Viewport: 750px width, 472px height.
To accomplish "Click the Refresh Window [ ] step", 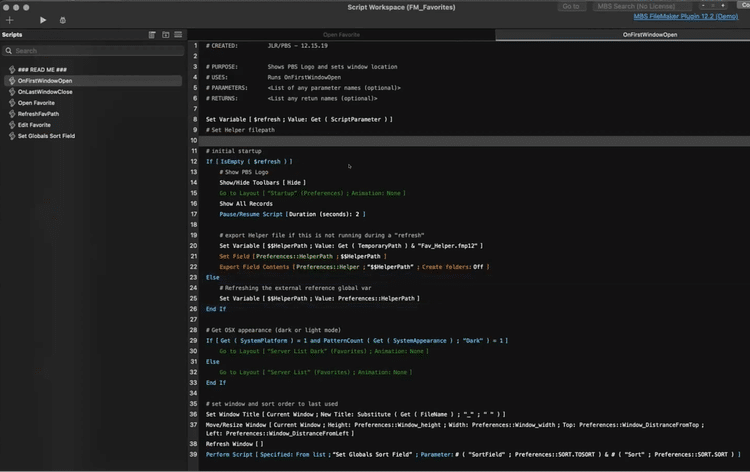I will click(234, 444).
